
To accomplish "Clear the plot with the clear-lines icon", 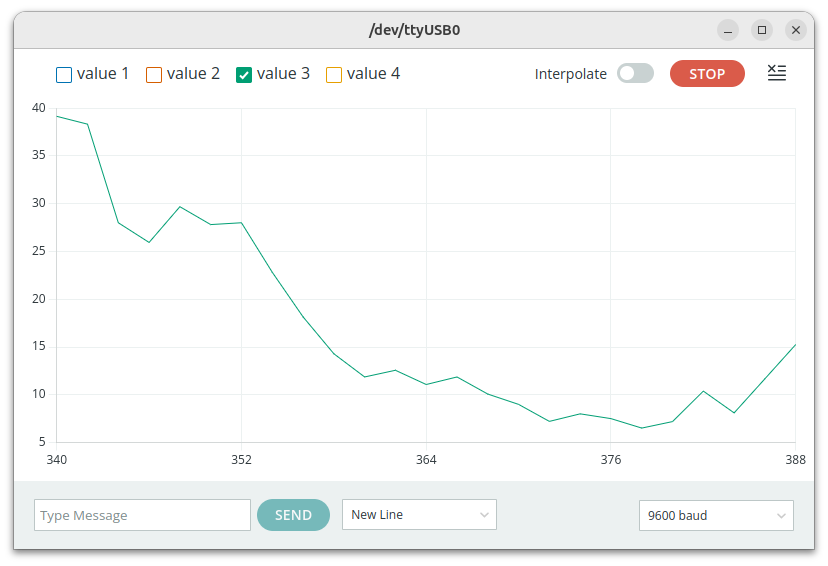I will [777, 73].
